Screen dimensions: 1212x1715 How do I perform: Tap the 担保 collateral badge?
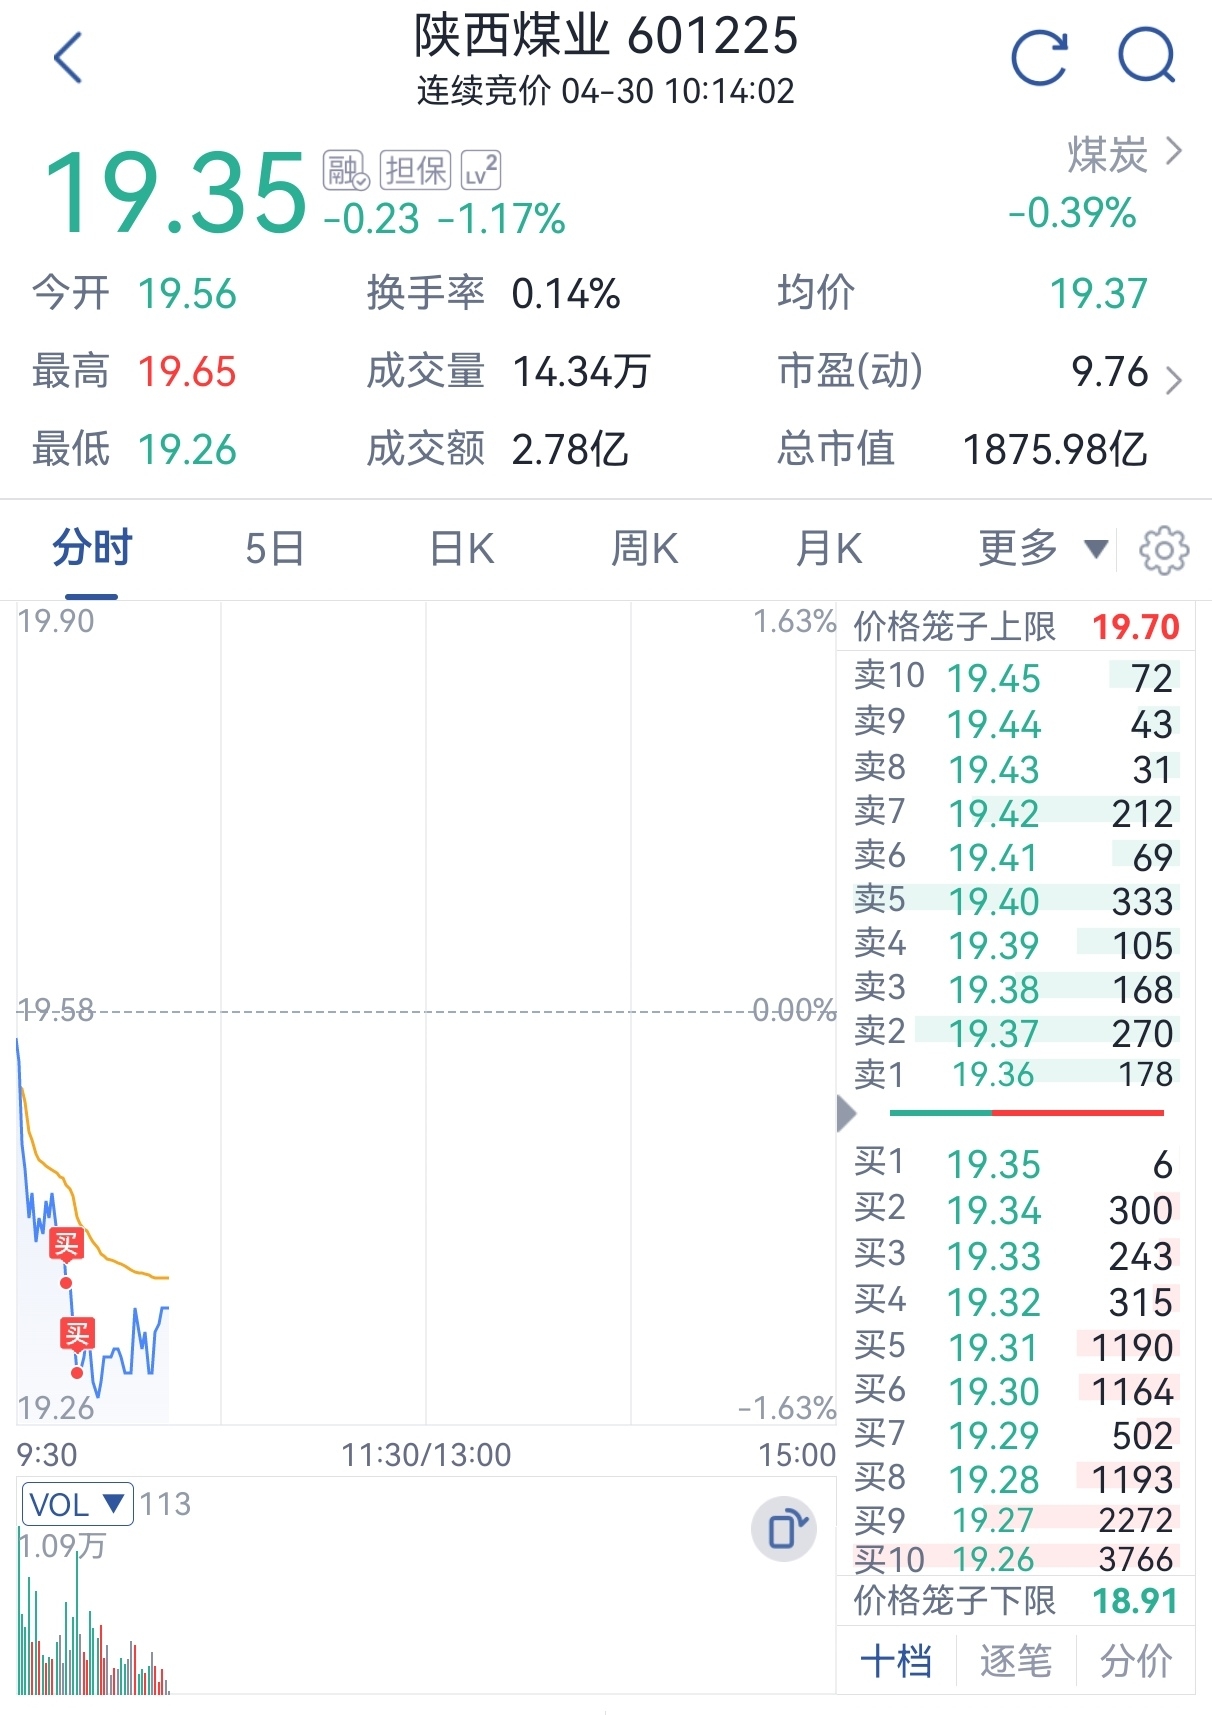pyautogui.click(x=415, y=170)
